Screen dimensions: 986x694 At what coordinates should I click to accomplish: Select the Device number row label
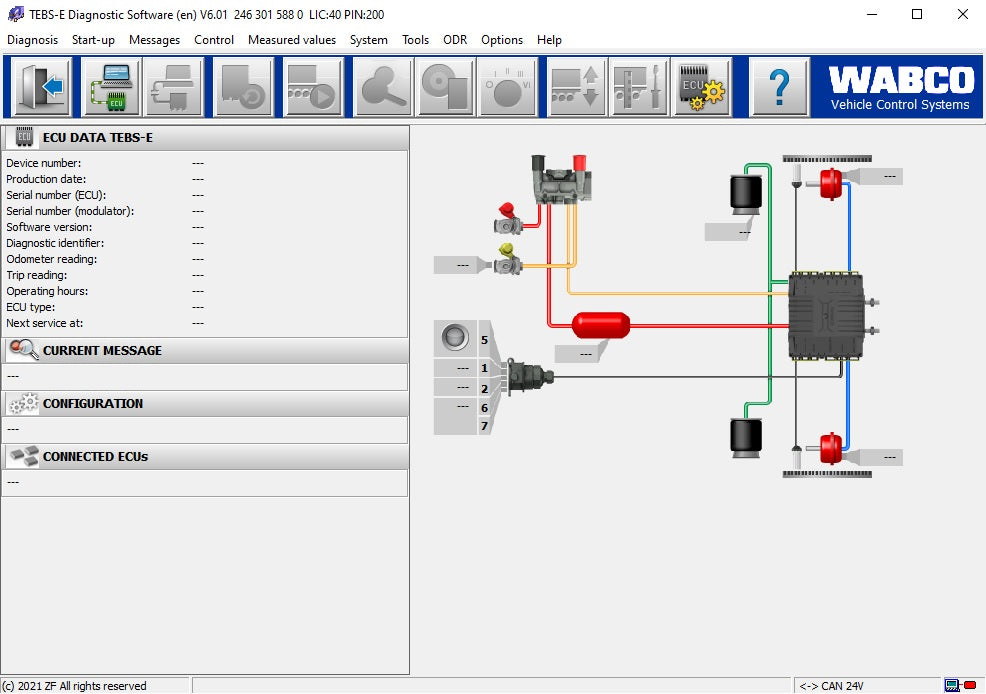pyautogui.click(x=43, y=163)
